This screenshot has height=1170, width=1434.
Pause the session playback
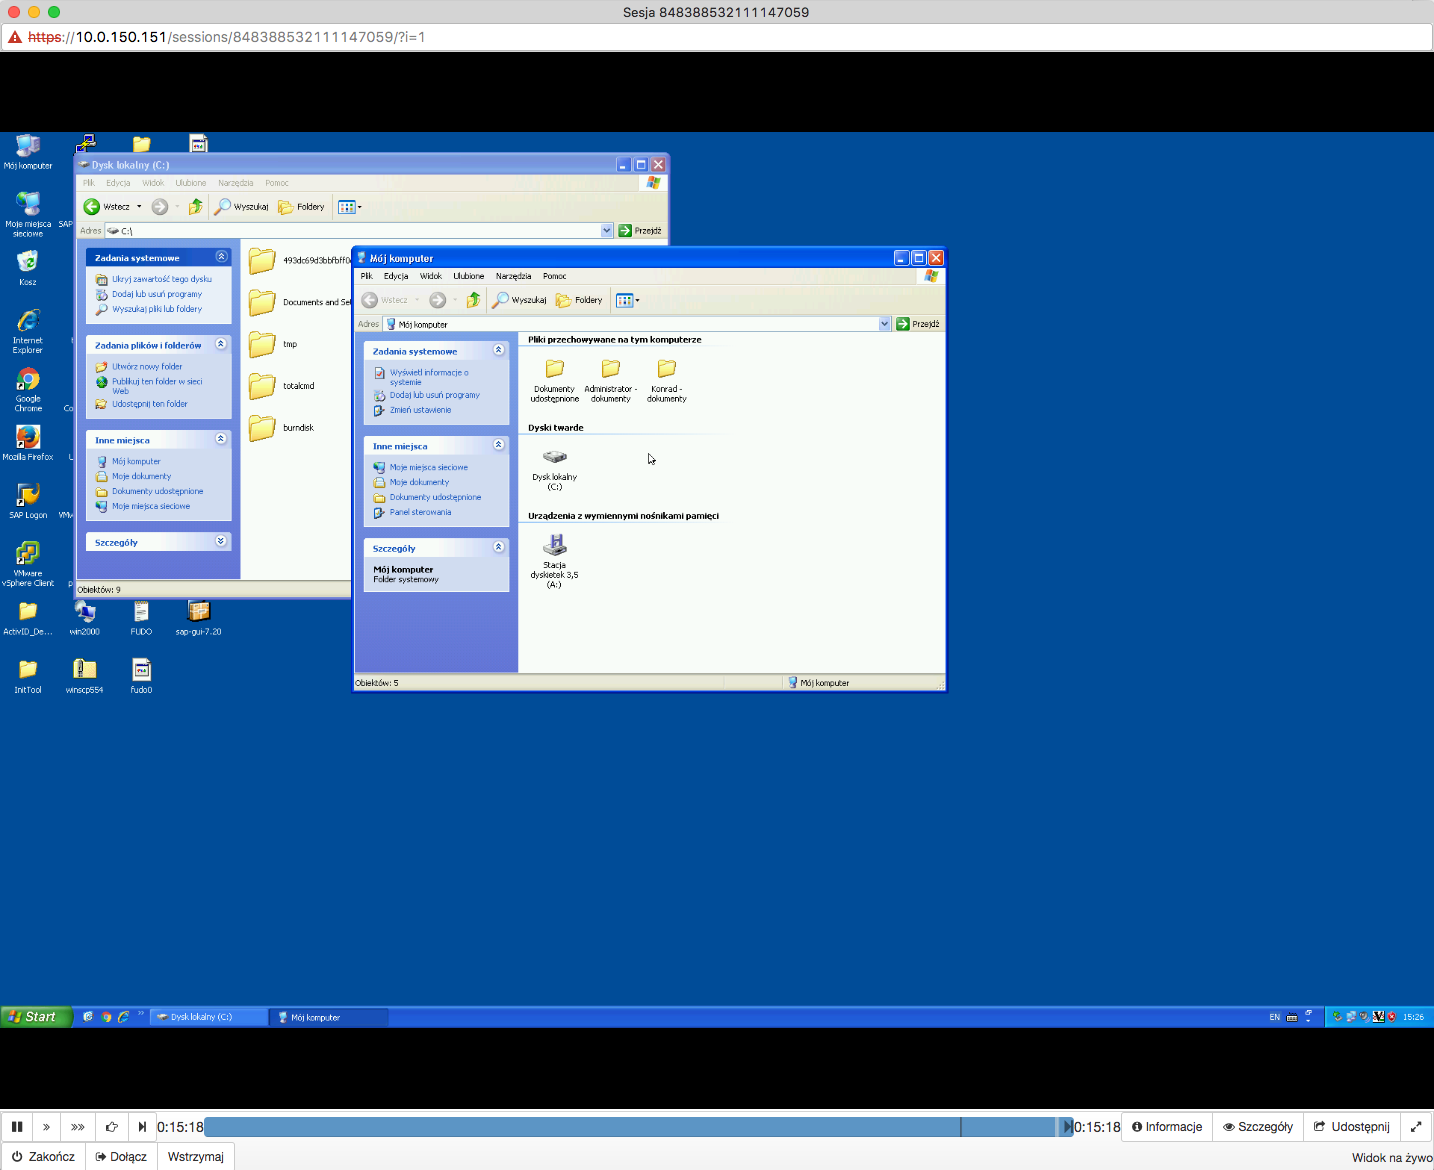(17, 1127)
